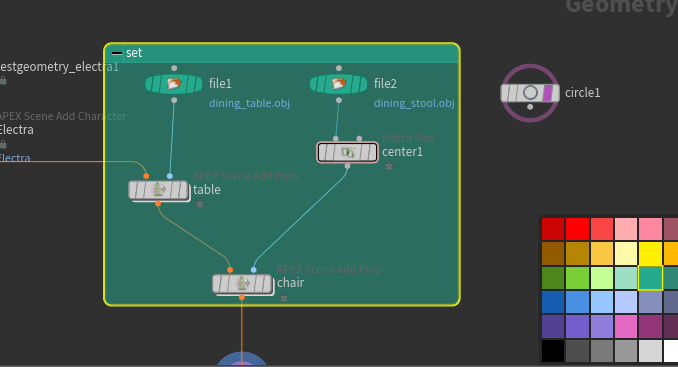This screenshot has width=678, height=367.
Task: Pick the teal green color swatch
Action: click(650, 278)
